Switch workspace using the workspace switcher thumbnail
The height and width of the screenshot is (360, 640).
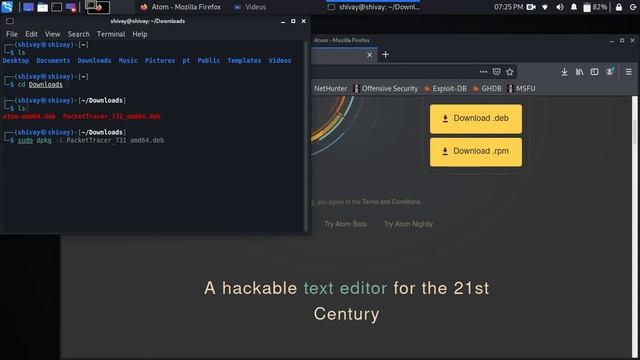point(97,7)
